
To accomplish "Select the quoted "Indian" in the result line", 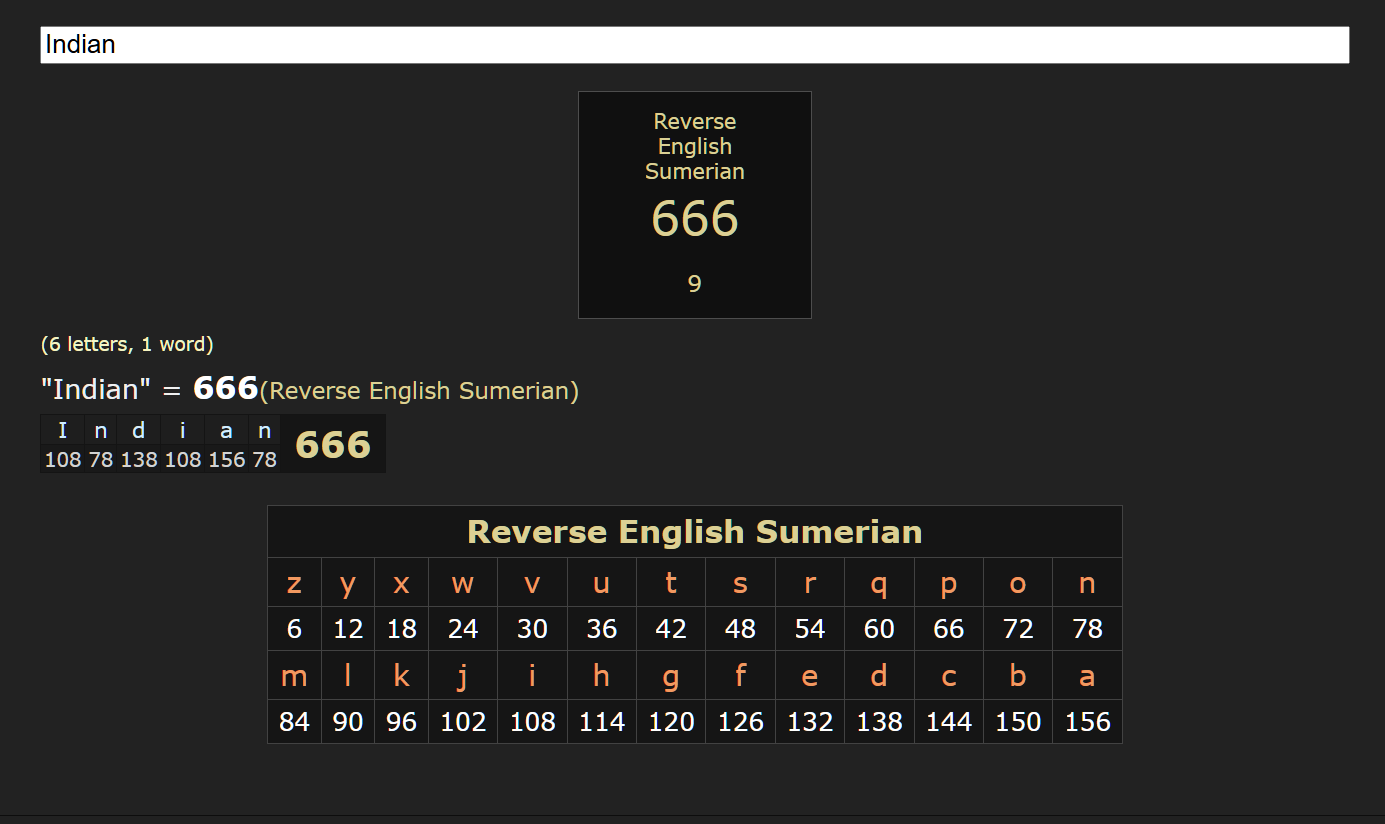I will (96, 389).
